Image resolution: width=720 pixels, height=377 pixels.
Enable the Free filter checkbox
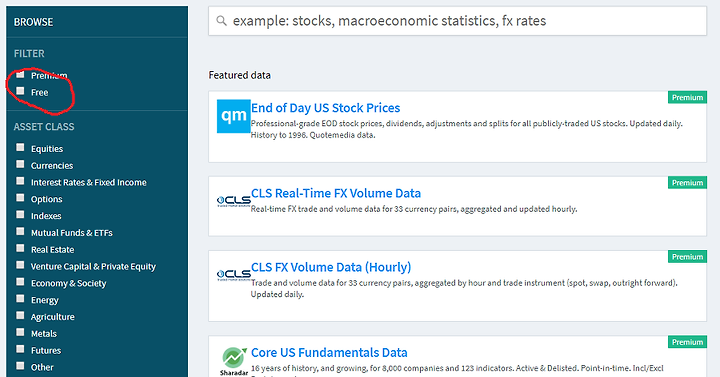[x=20, y=91]
